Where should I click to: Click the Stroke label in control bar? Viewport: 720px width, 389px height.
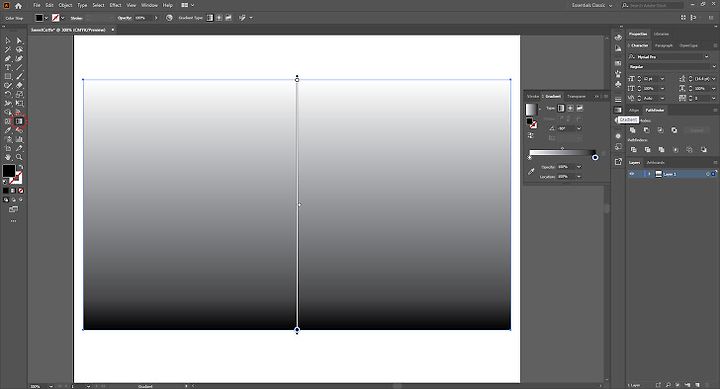pos(76,18)
